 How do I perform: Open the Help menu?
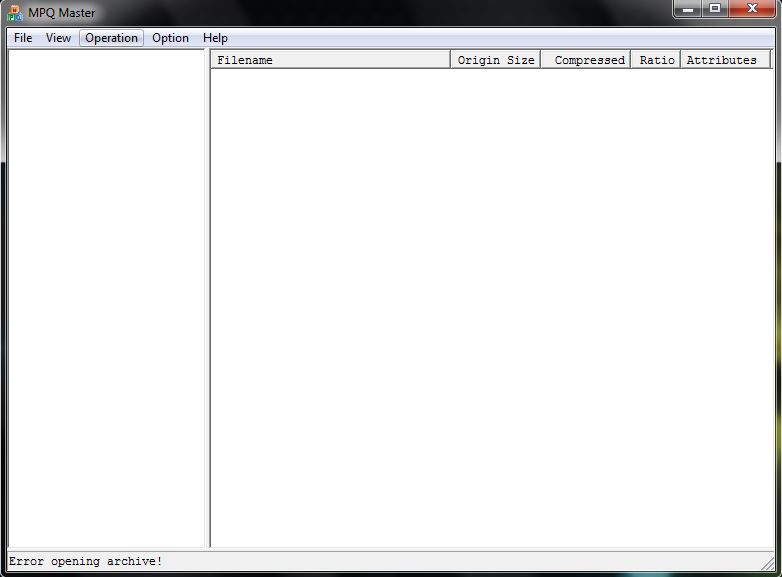(215, 38)
